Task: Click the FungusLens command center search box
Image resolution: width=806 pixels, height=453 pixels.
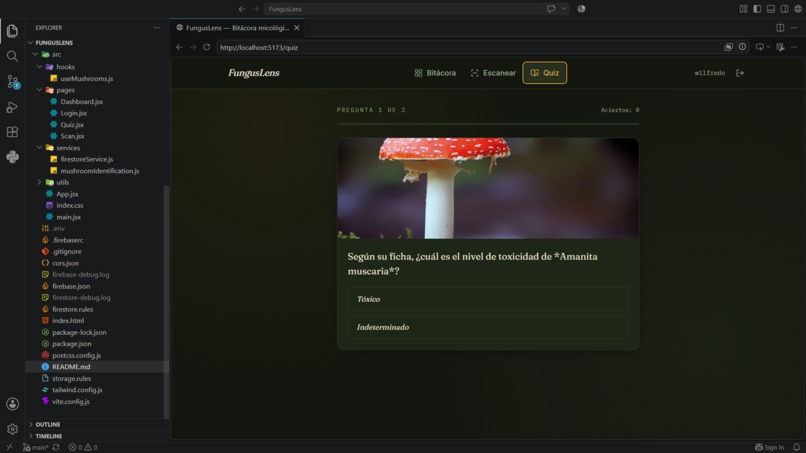Action: (x=416, y=9)
